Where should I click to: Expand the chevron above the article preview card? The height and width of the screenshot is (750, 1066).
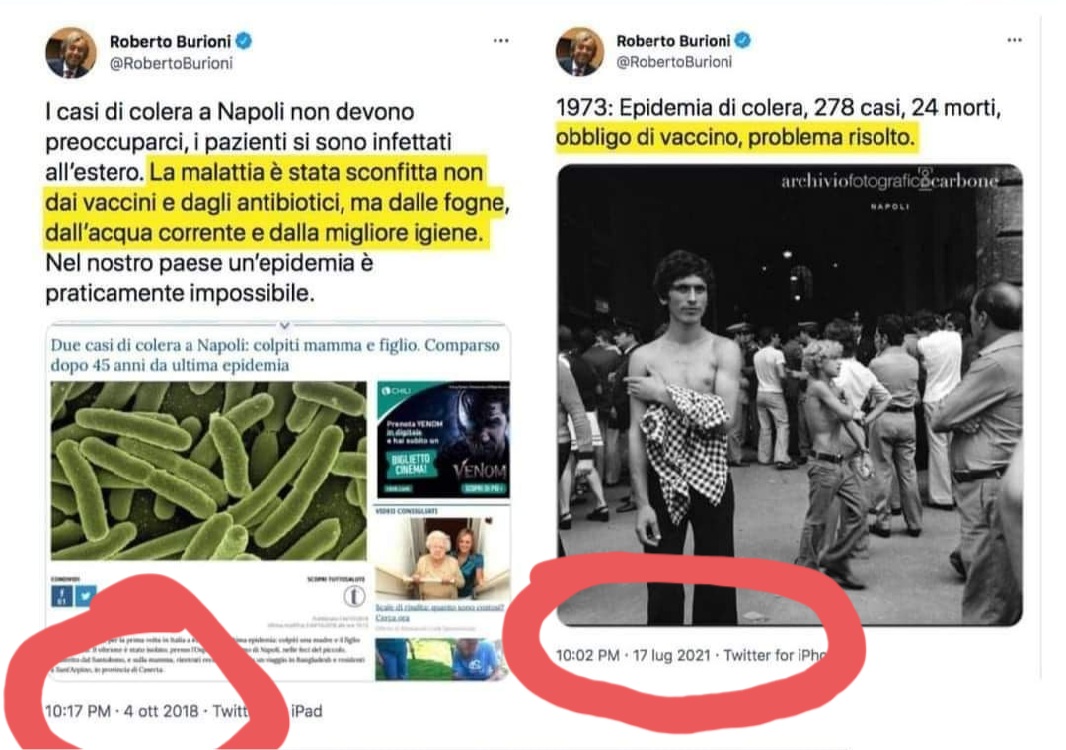(284, 326)
